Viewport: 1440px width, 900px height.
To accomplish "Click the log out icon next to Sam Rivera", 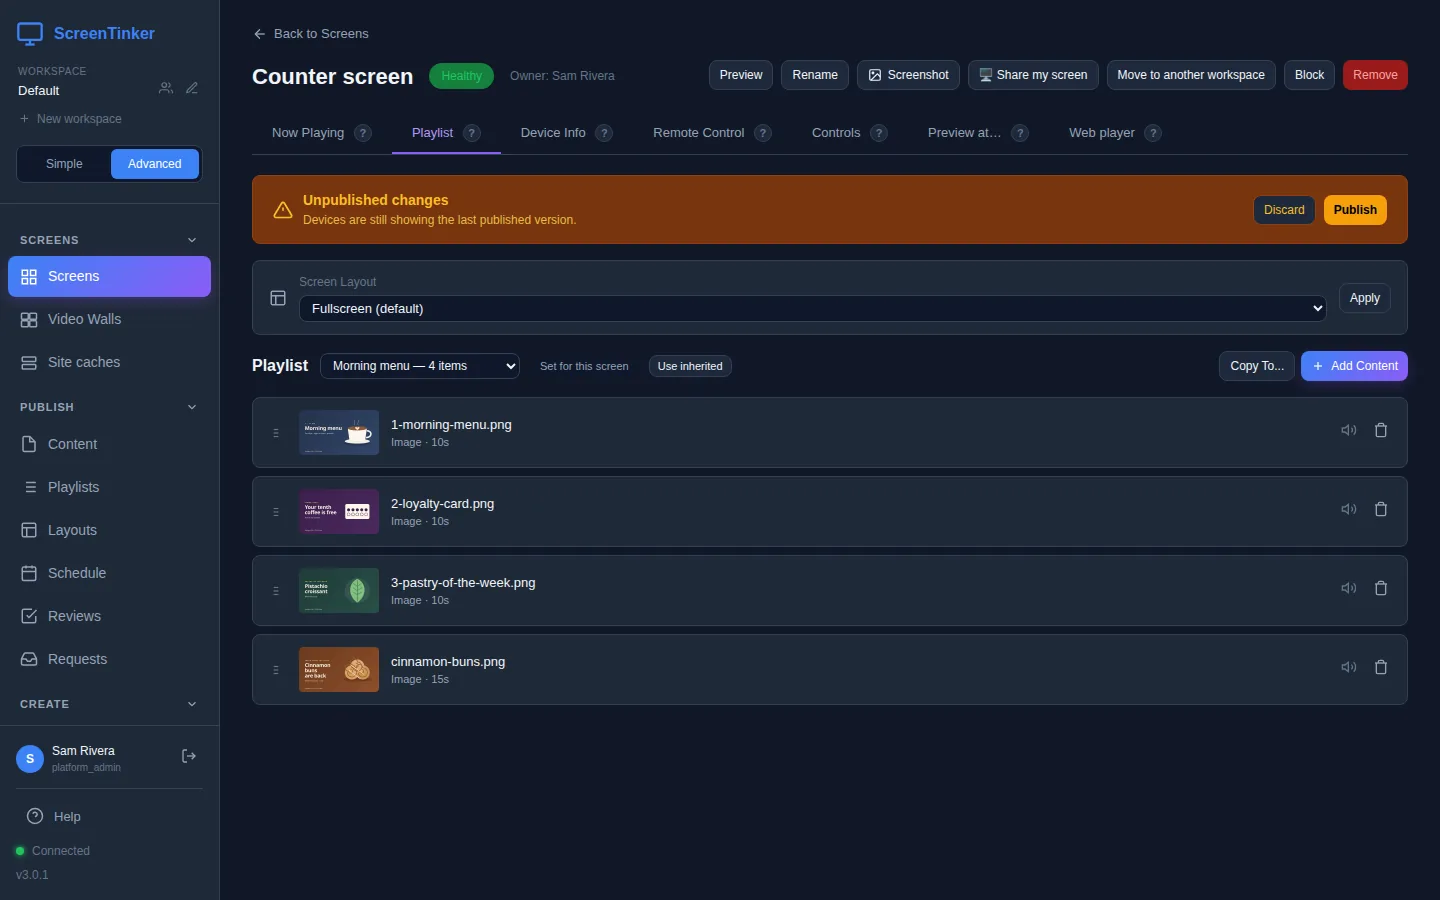I will [x=188, y=756].
